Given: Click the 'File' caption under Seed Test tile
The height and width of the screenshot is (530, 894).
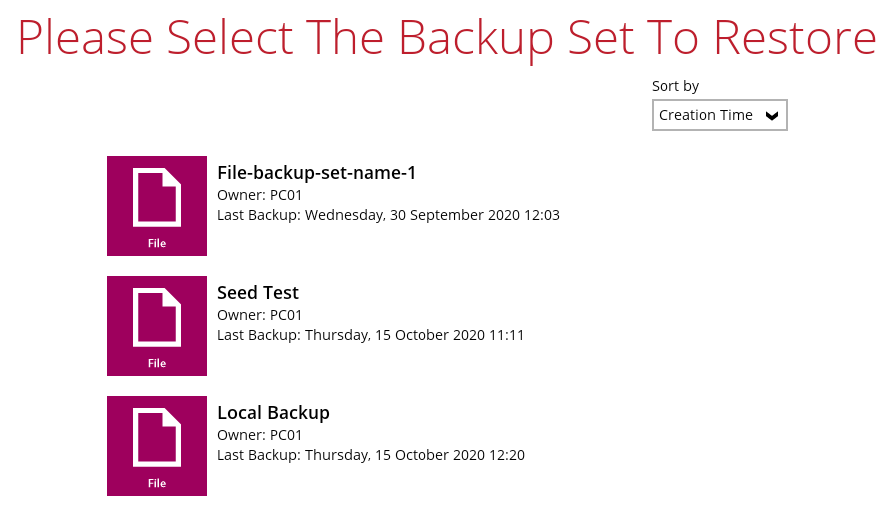Looking at the screenshot, I should (157, 363).
